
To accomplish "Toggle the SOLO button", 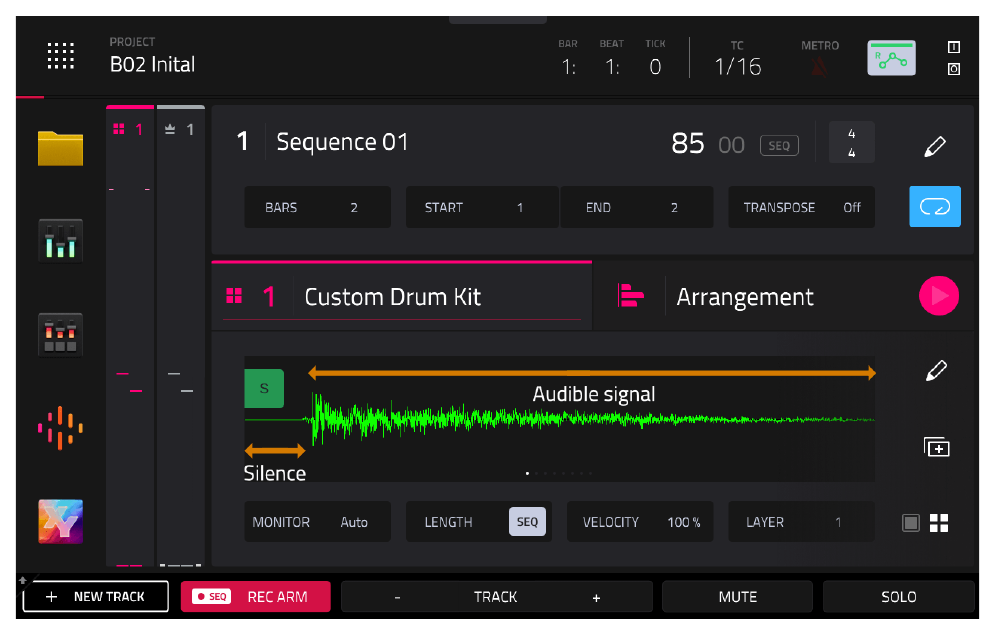I will pos(899,597).
